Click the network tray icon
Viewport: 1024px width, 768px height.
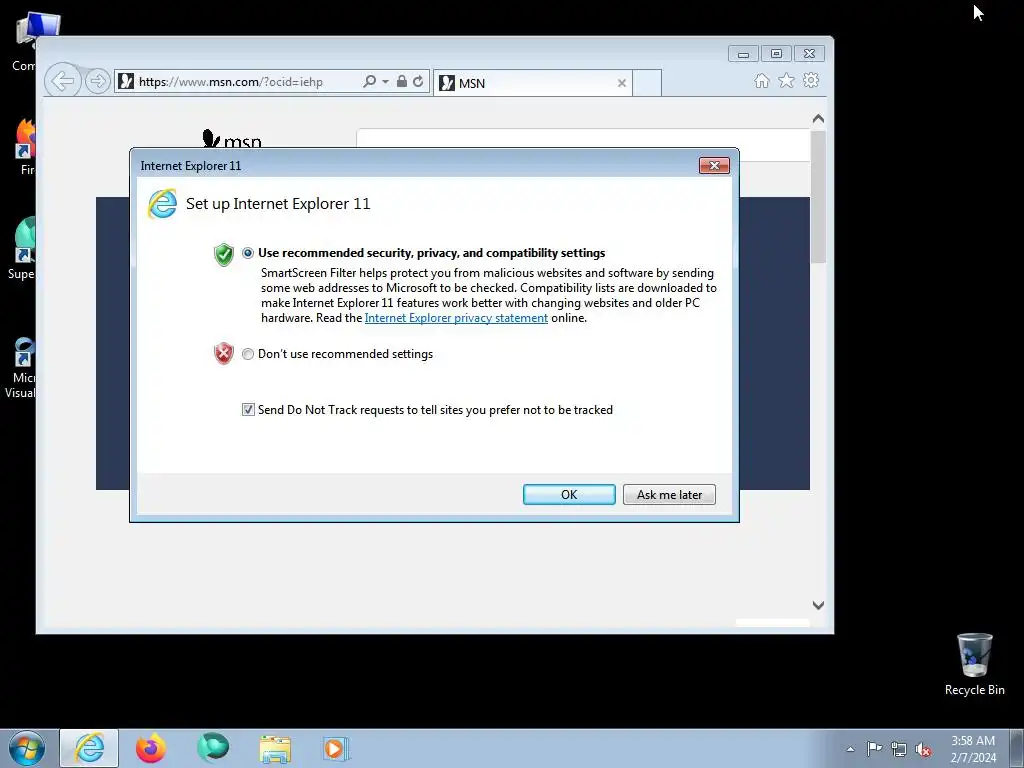coord(899,749)
